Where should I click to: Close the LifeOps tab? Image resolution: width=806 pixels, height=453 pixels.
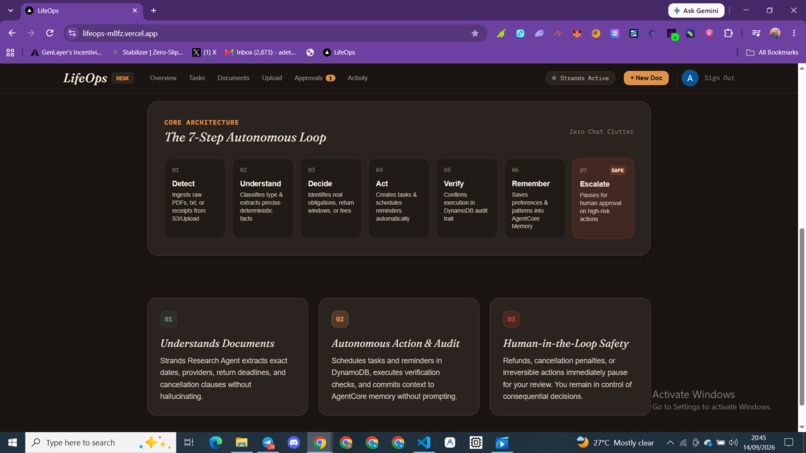click(135, 10)
